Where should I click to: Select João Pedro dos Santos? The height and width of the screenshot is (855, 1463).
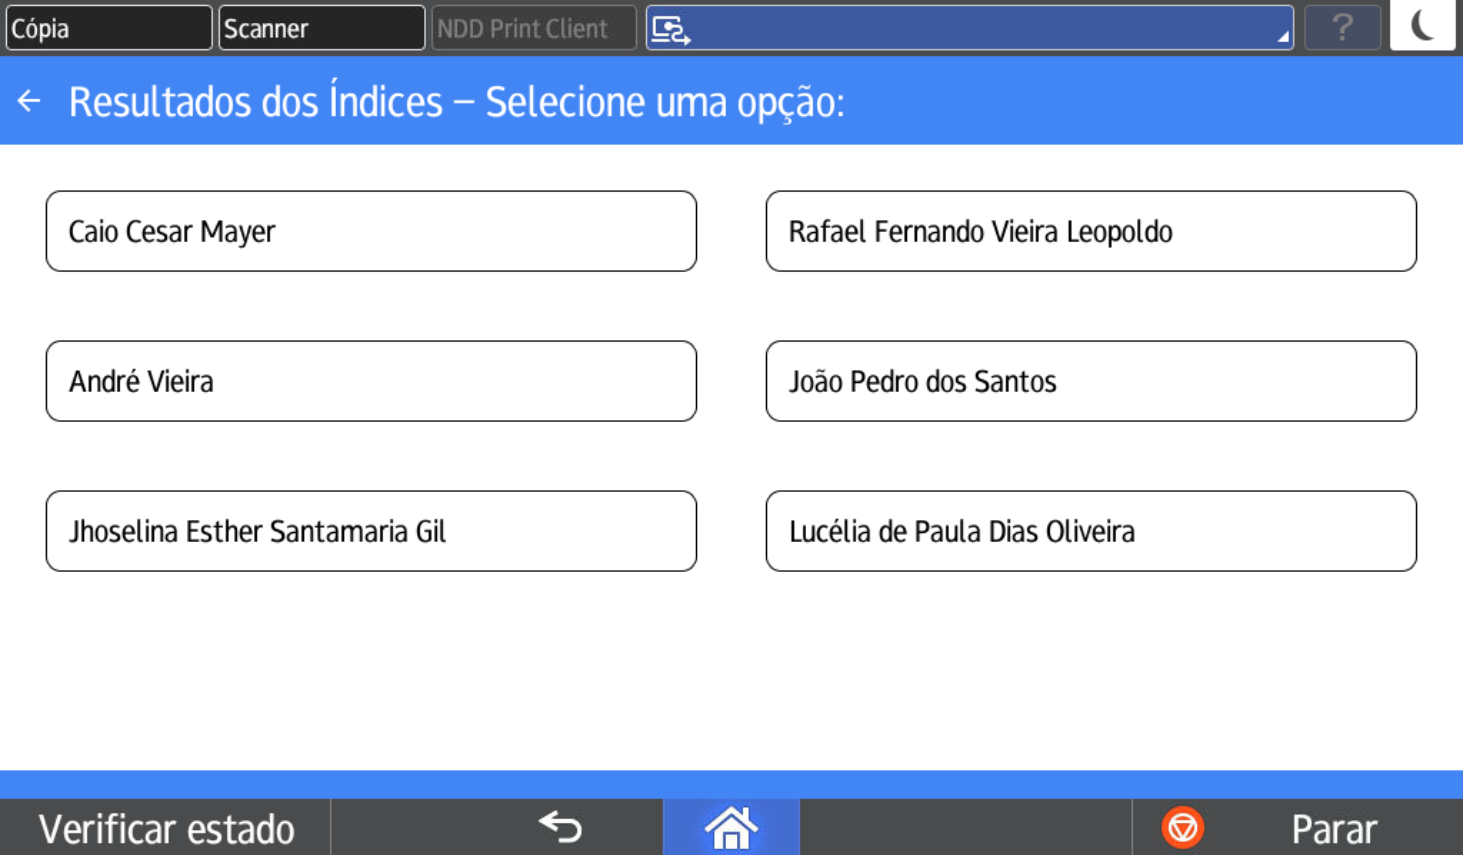pyautogui.click(x=1091, y=381)
